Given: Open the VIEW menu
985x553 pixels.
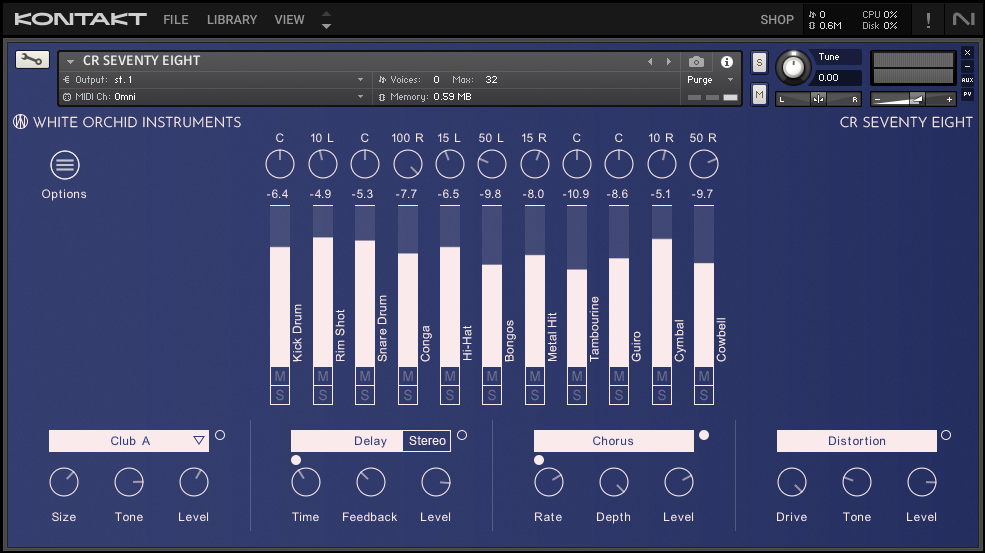Looking at the screenshot, I should click(x=289, y=20).
